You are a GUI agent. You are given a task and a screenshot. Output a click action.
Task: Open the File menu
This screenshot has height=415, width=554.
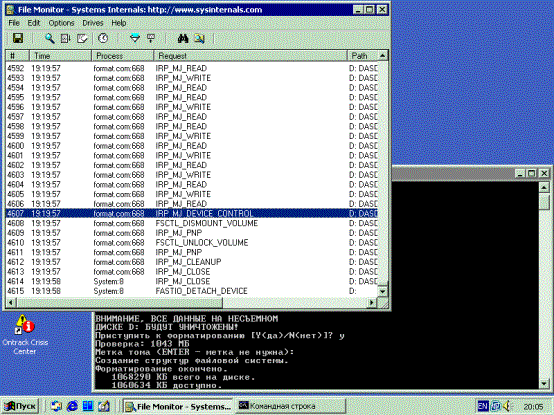(x=14, y=23)
